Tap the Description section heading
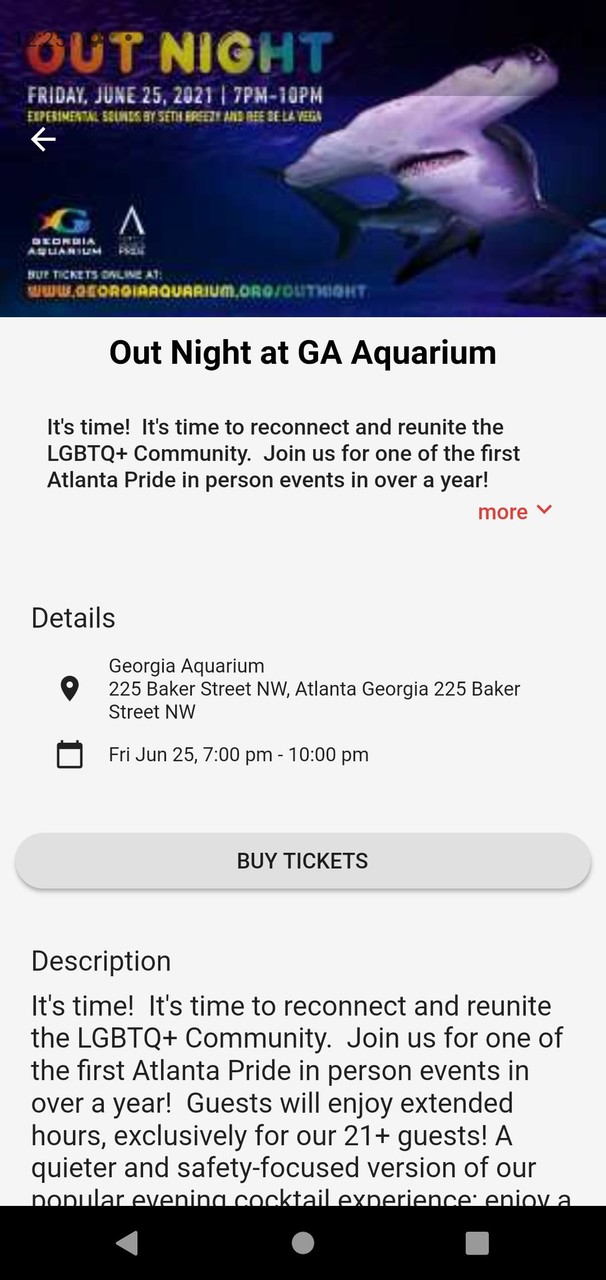Screen dimensions: 606x1280 click(100, 961)
